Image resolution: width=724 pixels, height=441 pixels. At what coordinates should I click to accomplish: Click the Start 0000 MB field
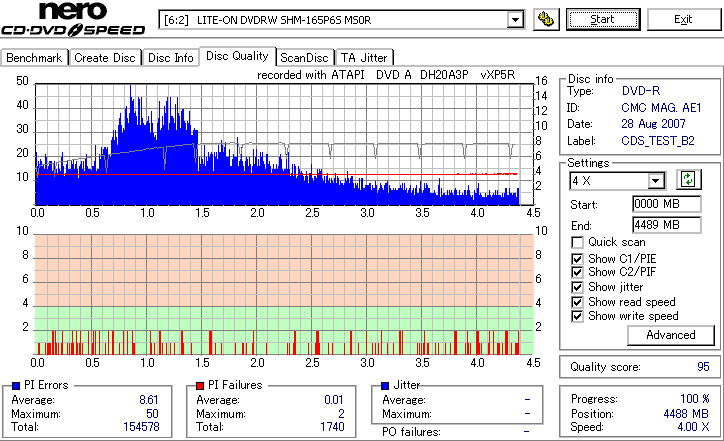pos(666,204)
